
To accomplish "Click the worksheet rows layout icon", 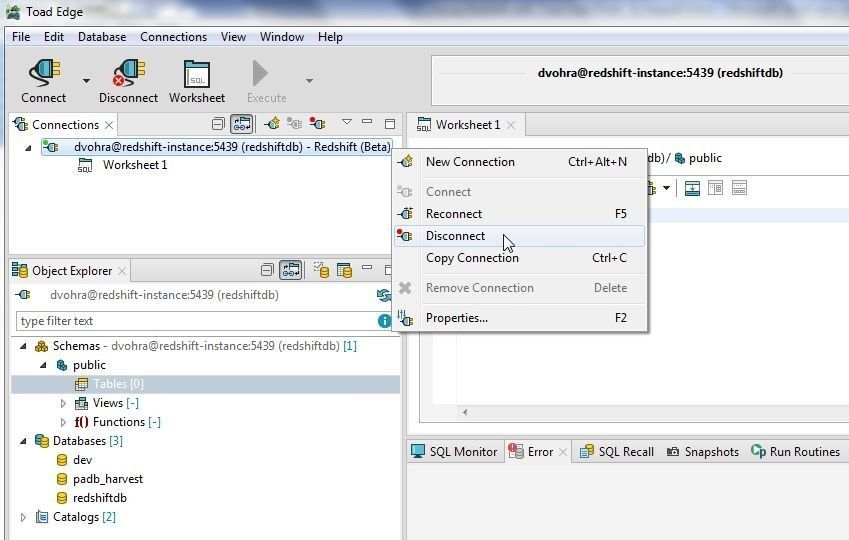I will click(x=739, y=188).
